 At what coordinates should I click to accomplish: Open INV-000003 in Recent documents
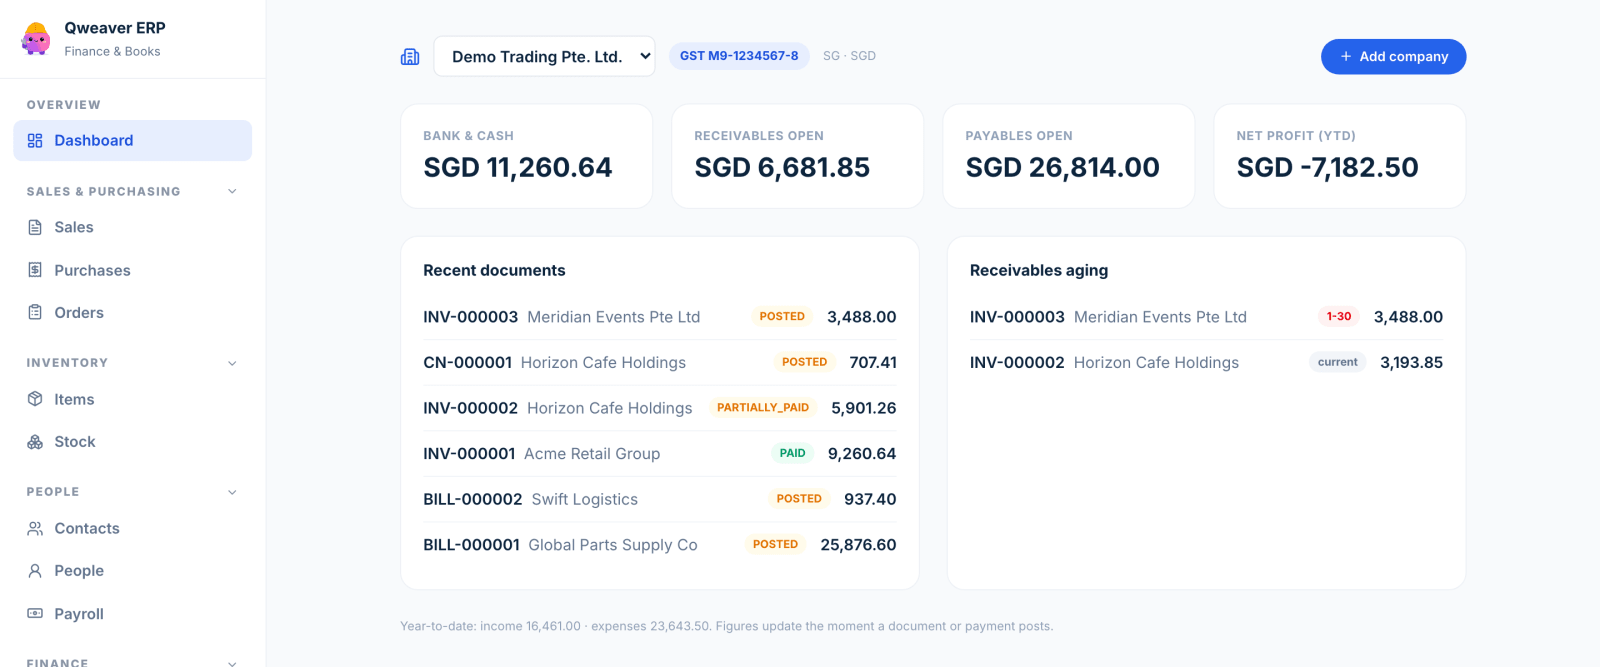click(659, 317)
